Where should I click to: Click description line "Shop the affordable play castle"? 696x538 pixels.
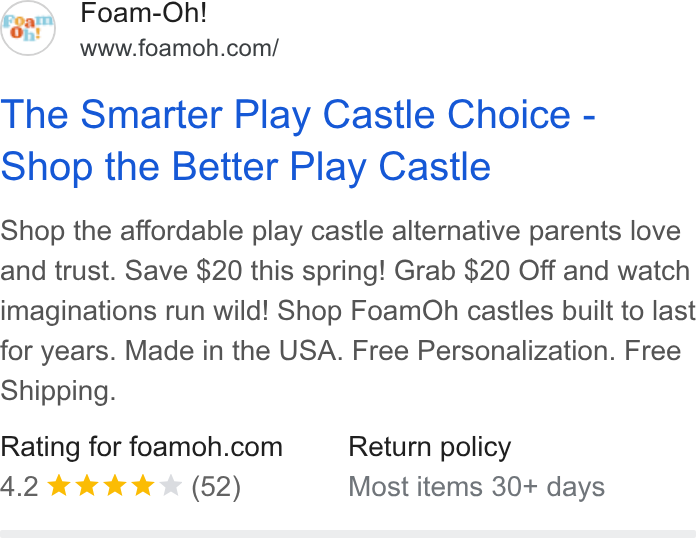[192, 231]
